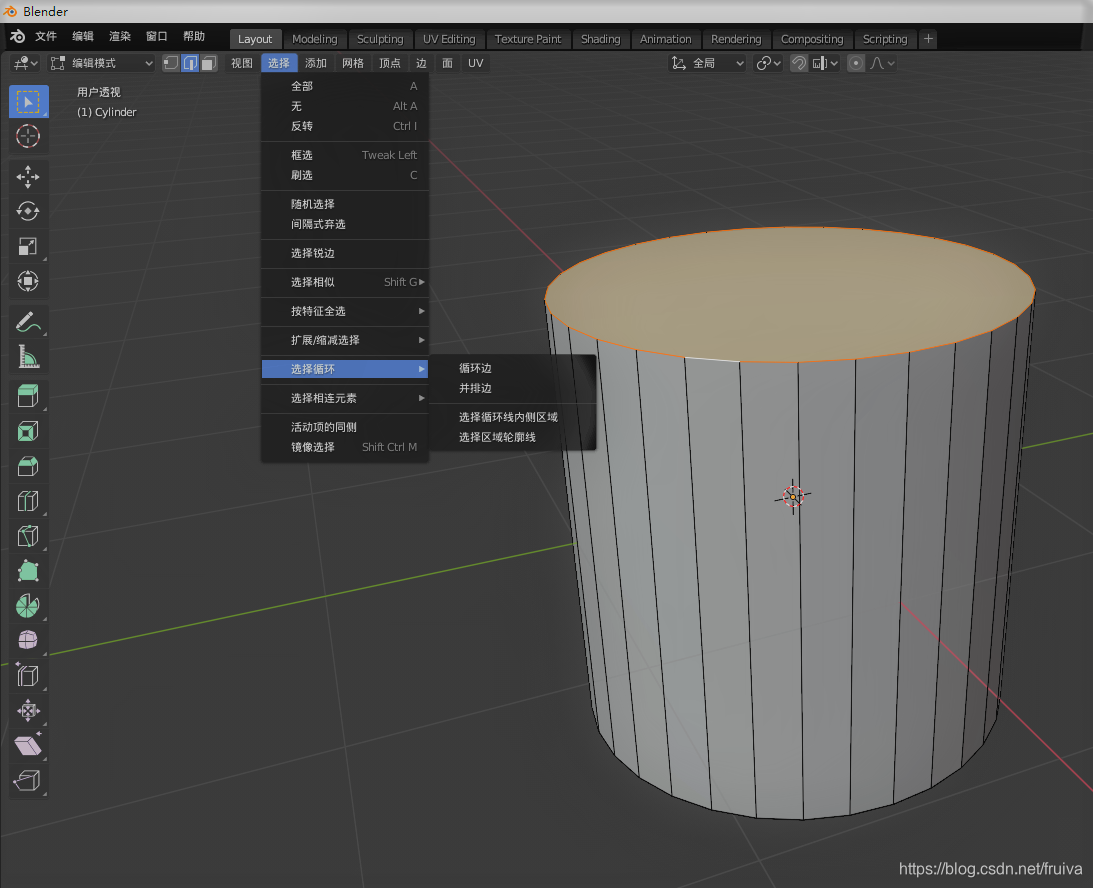
Task: Switch to vertex select mode
Action: tap(171, 63)
